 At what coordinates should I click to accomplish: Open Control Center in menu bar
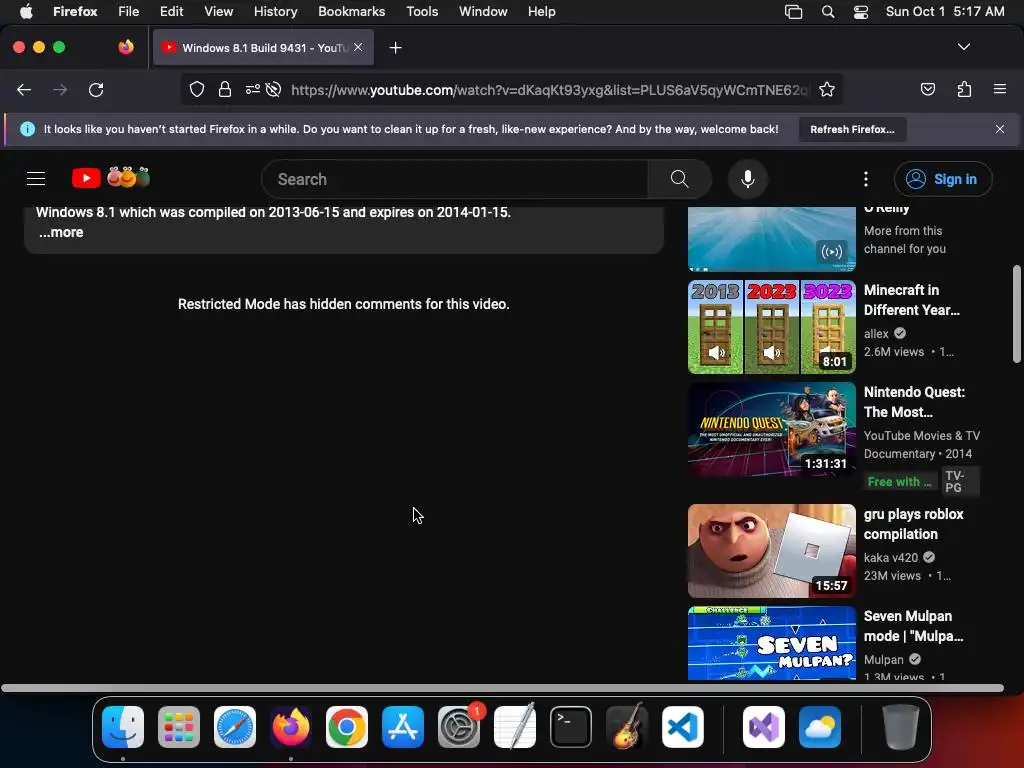pyautogui.click(x=861, y=12)
